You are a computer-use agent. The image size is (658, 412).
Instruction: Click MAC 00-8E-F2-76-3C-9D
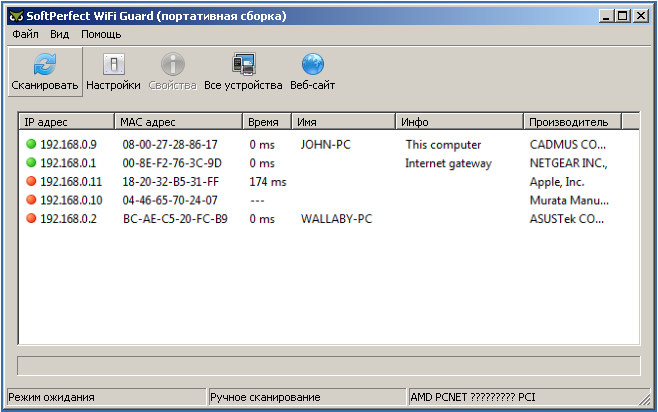coord(172,163)
